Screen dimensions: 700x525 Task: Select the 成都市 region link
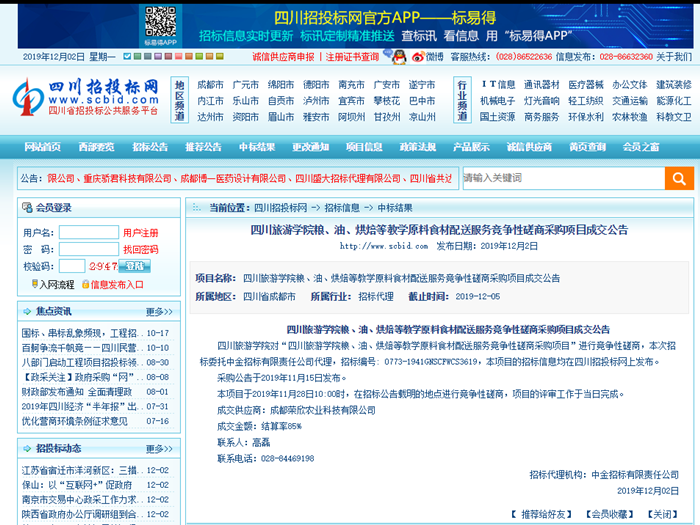point(210,85)
